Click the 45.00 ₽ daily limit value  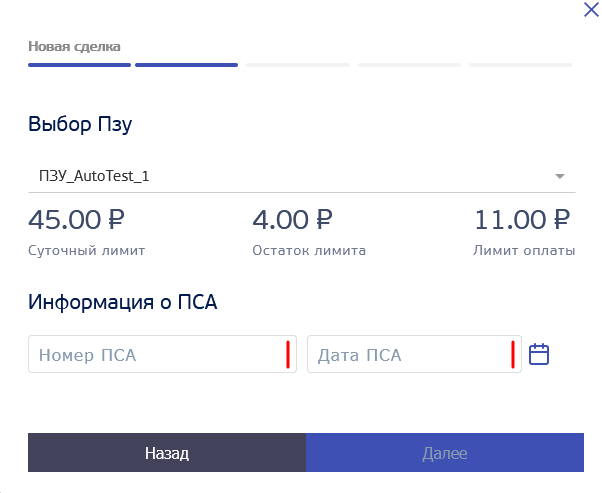coord(76,220)
